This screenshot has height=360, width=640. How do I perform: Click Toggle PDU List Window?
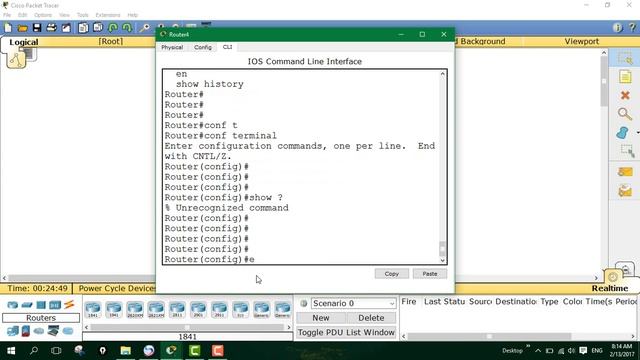(346, 332)
